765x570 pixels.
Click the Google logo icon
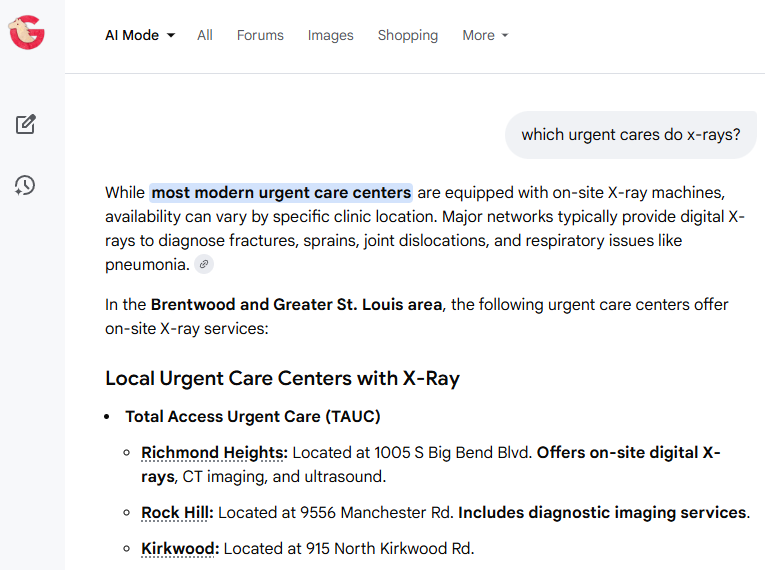click(x=27, y=33)
